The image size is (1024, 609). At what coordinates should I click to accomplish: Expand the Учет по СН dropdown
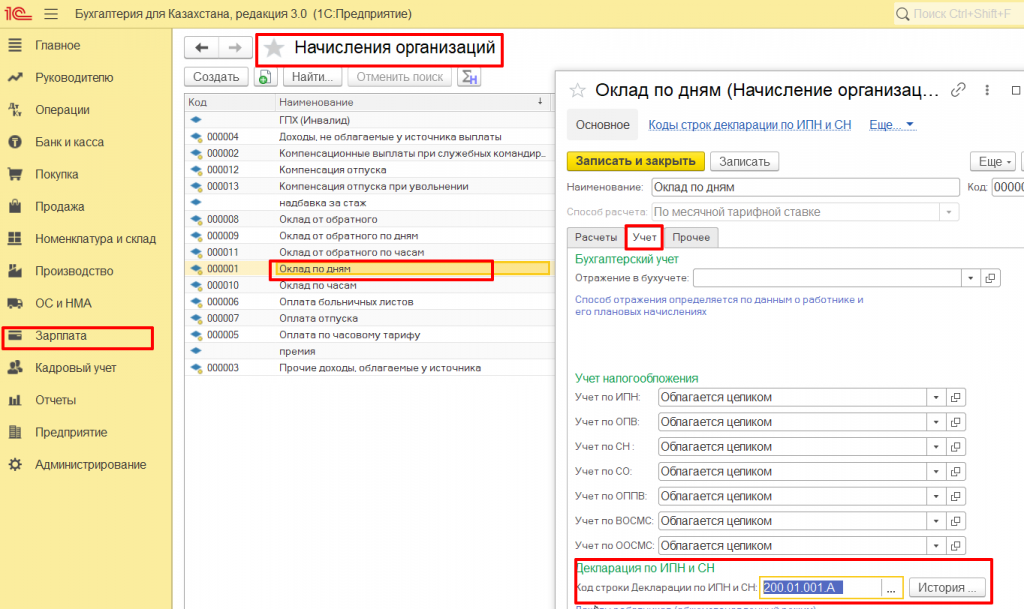click(936, 446)
